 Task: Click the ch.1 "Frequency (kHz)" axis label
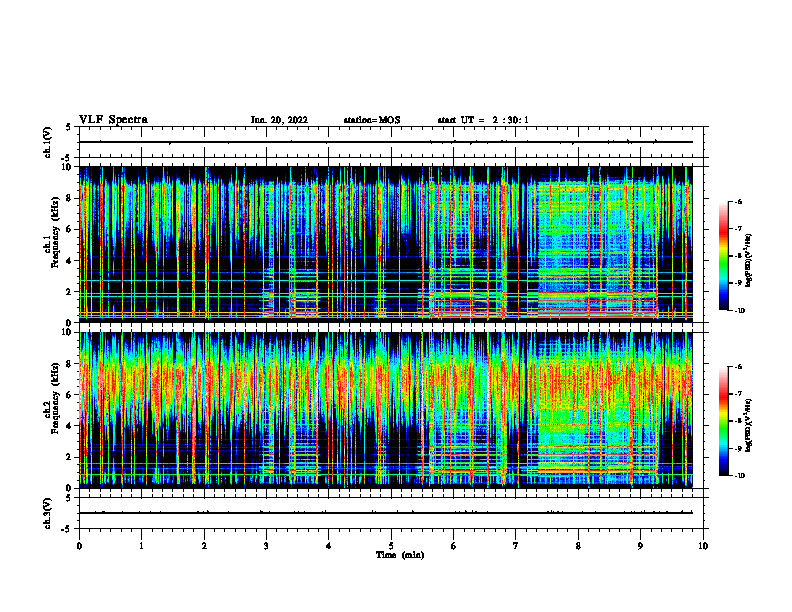click(x=55, y=232)
